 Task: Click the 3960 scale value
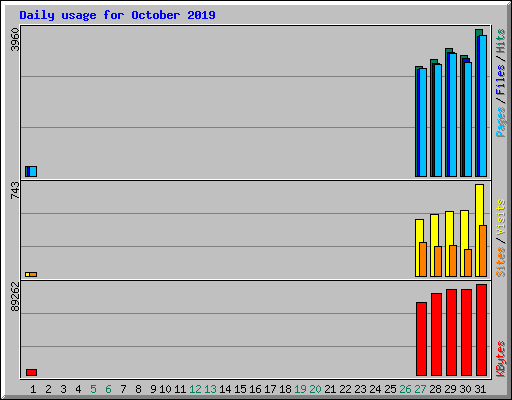point(15,39)
